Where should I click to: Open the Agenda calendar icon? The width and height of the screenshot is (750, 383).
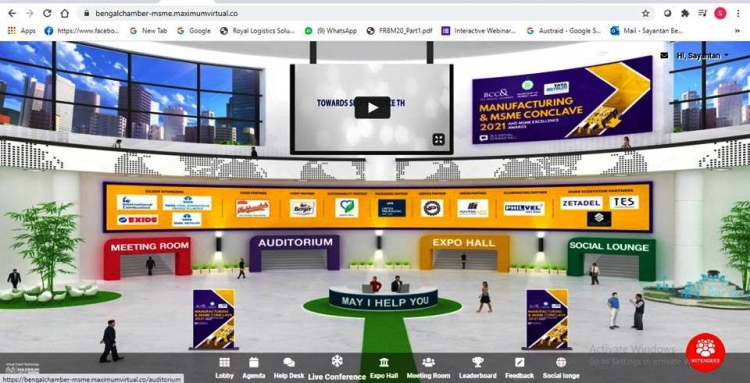click(x=254, y=362)
